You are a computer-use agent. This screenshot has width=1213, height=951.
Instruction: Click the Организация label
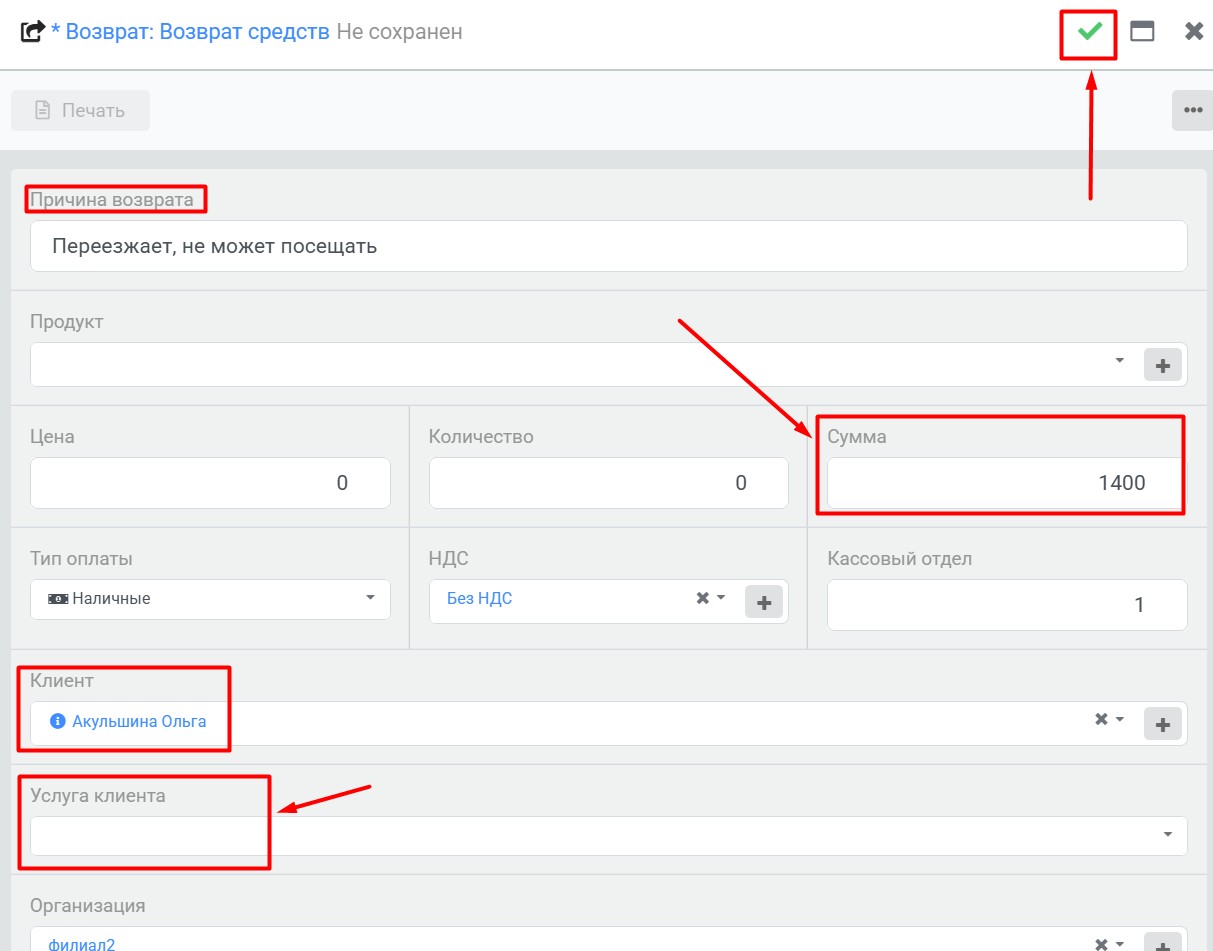tap(87, 906)
